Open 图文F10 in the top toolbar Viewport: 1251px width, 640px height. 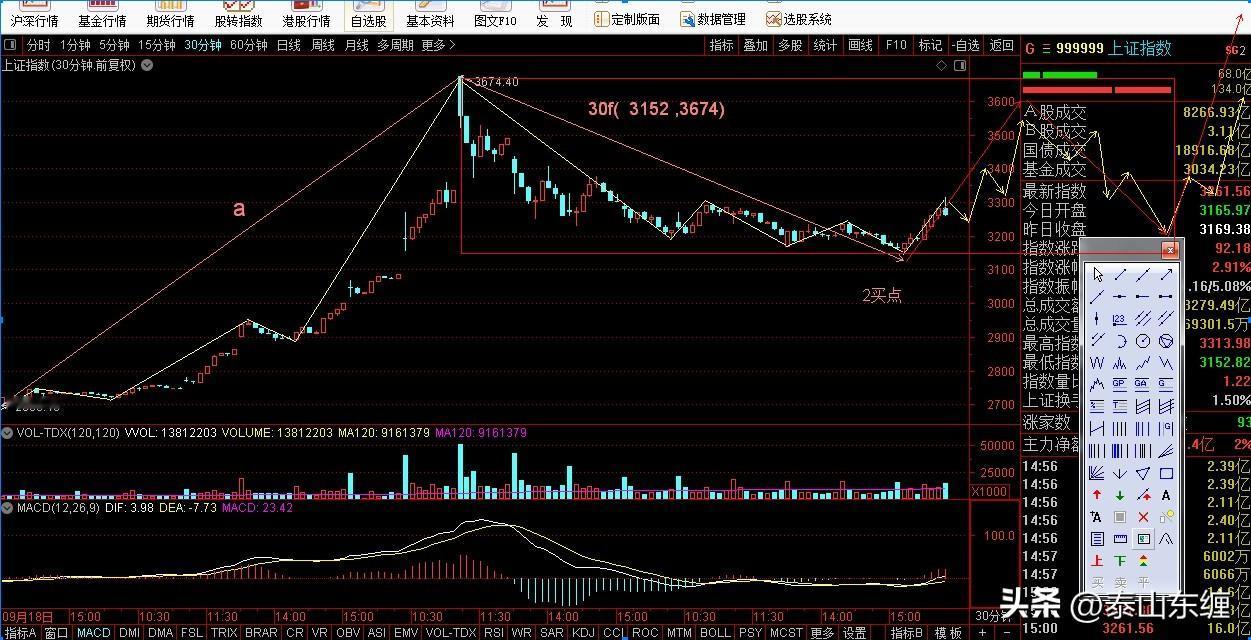coord(495,15)
